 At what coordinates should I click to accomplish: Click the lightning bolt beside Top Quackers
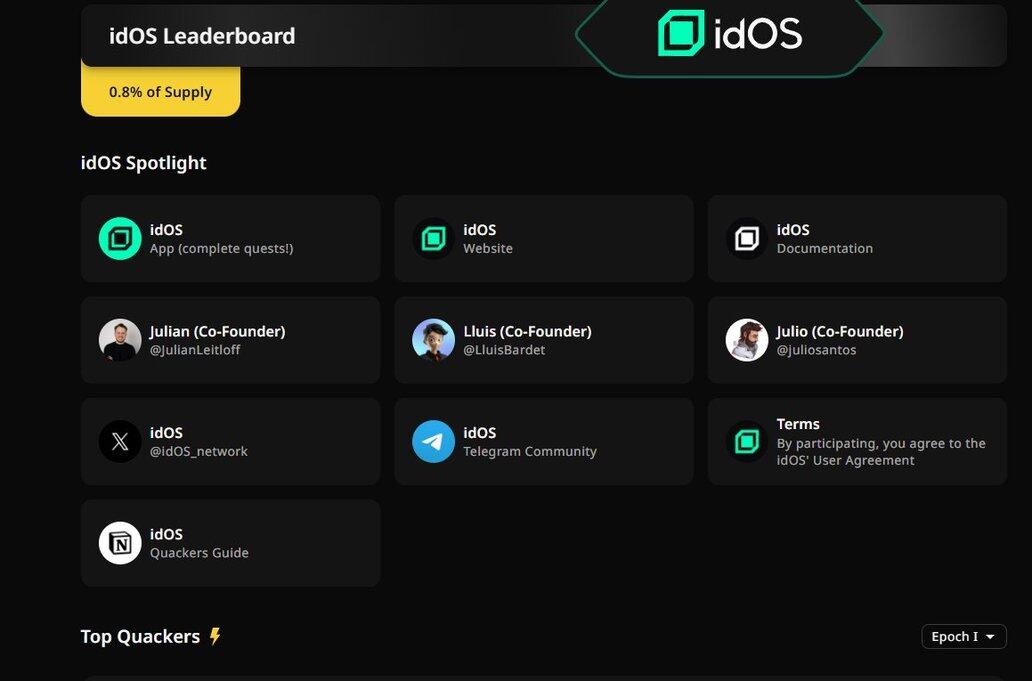point(215,636)
